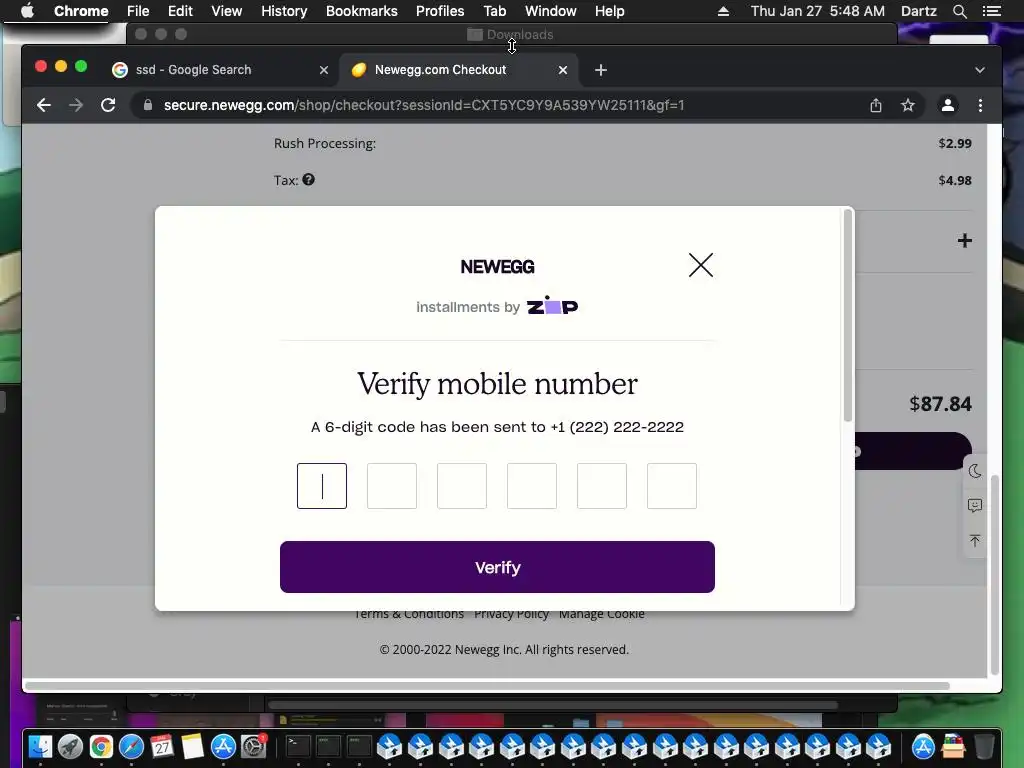Open the Tab menu
This screenshot has width=1024, height=768.
tap(494, 11)
